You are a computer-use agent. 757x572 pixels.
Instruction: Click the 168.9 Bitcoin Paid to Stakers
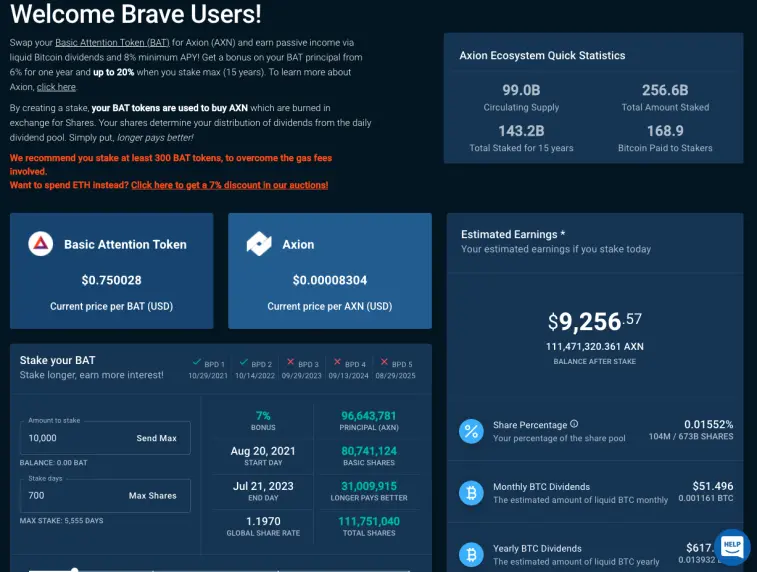[665, 138]
